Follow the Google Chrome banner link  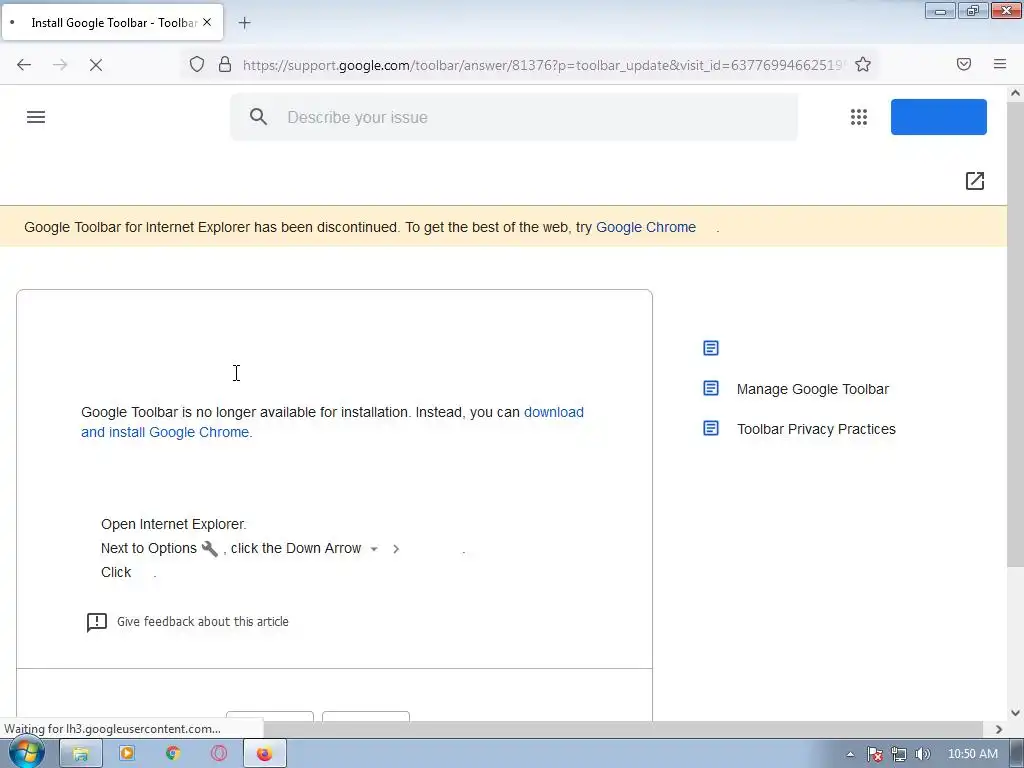tap(646, 227)
